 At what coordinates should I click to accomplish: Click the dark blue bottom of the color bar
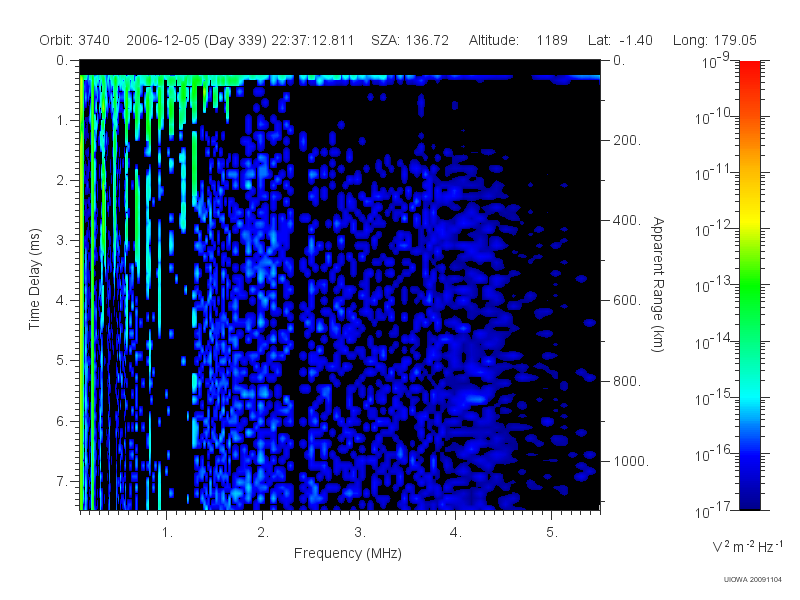[x=749, y=497]
